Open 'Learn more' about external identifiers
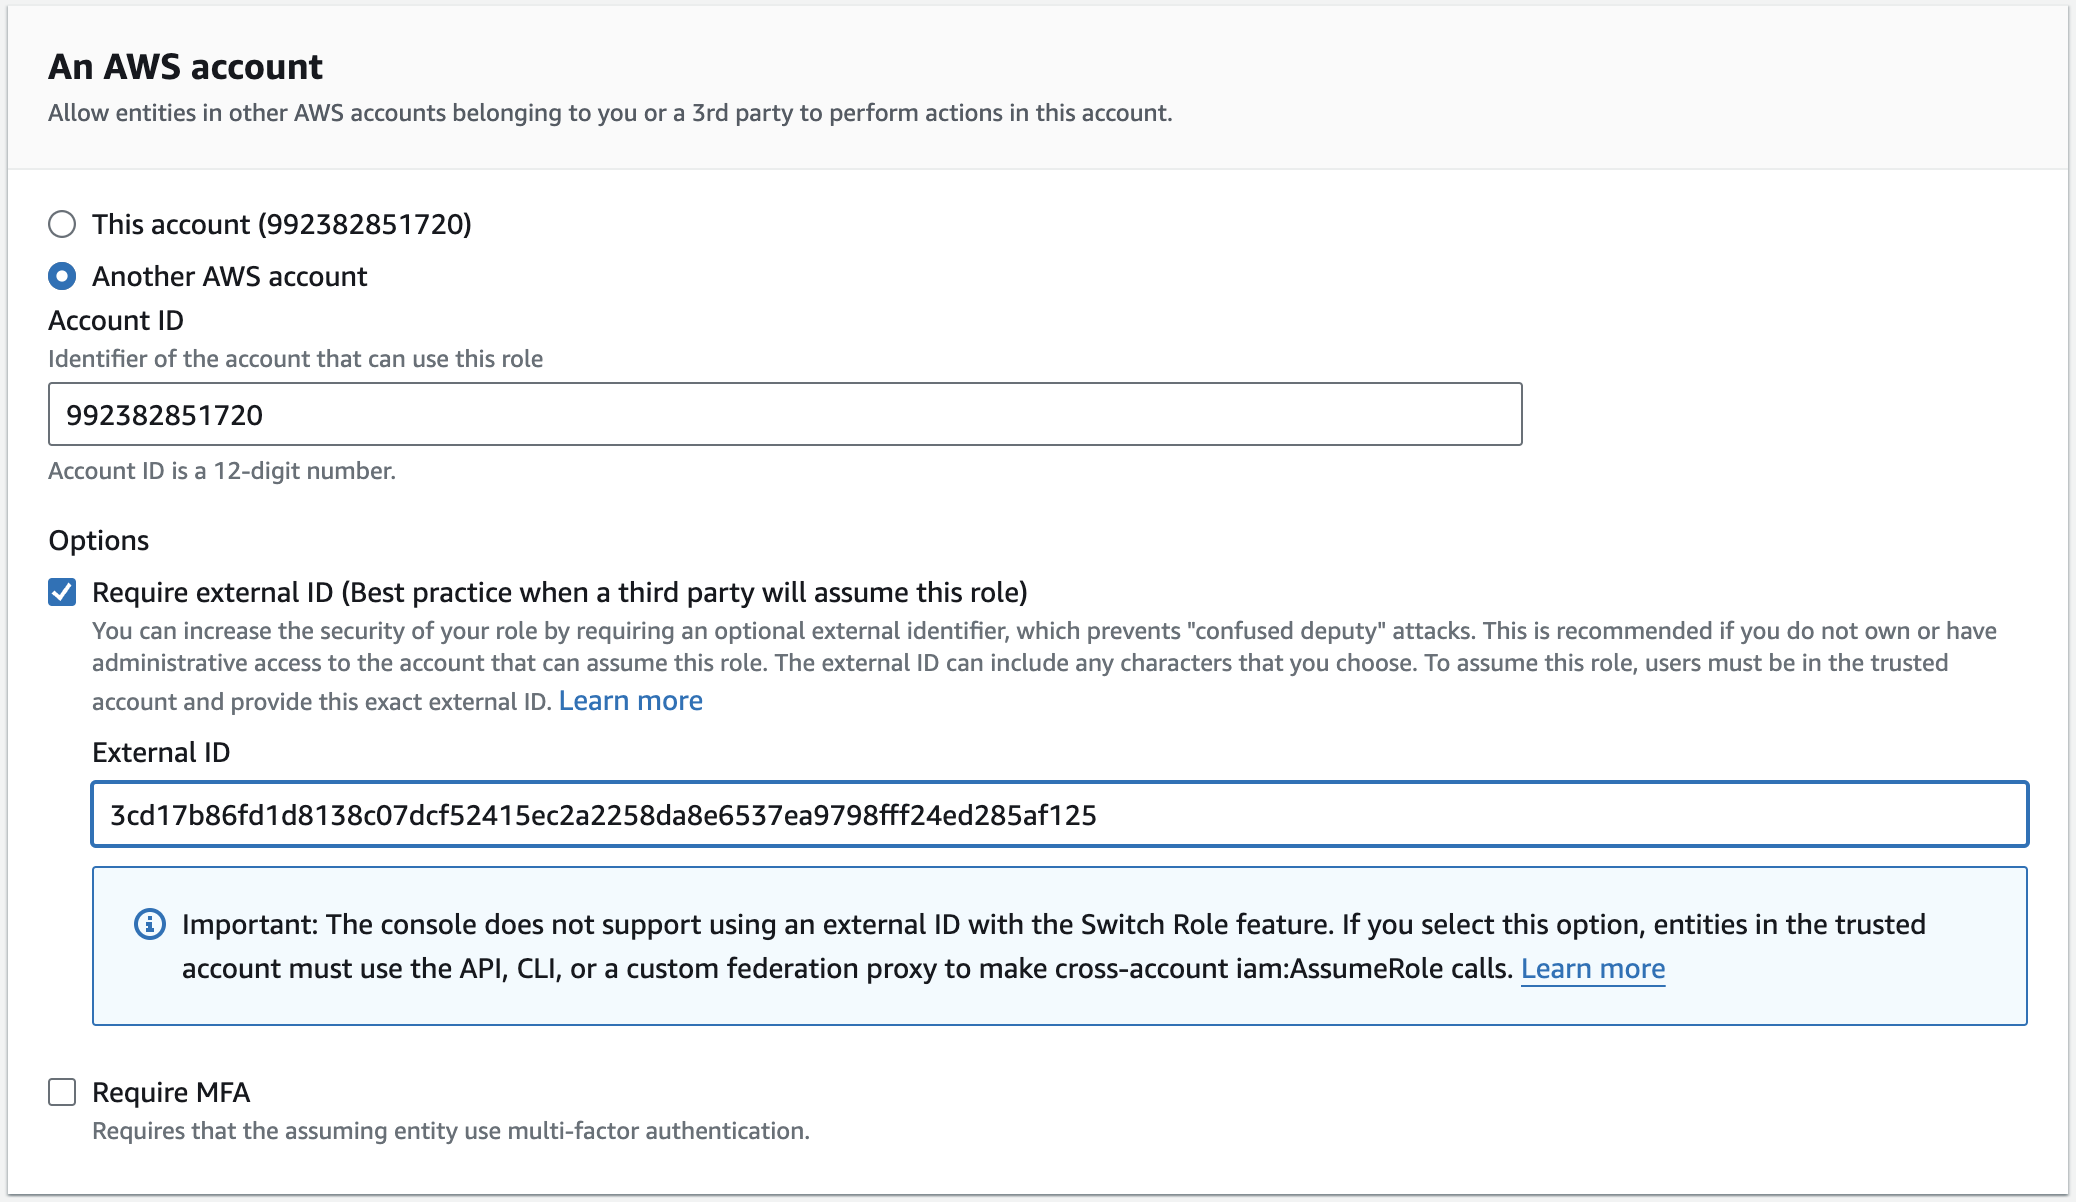The width and height of the screenshot is (2076, 1202). point(631,700)
